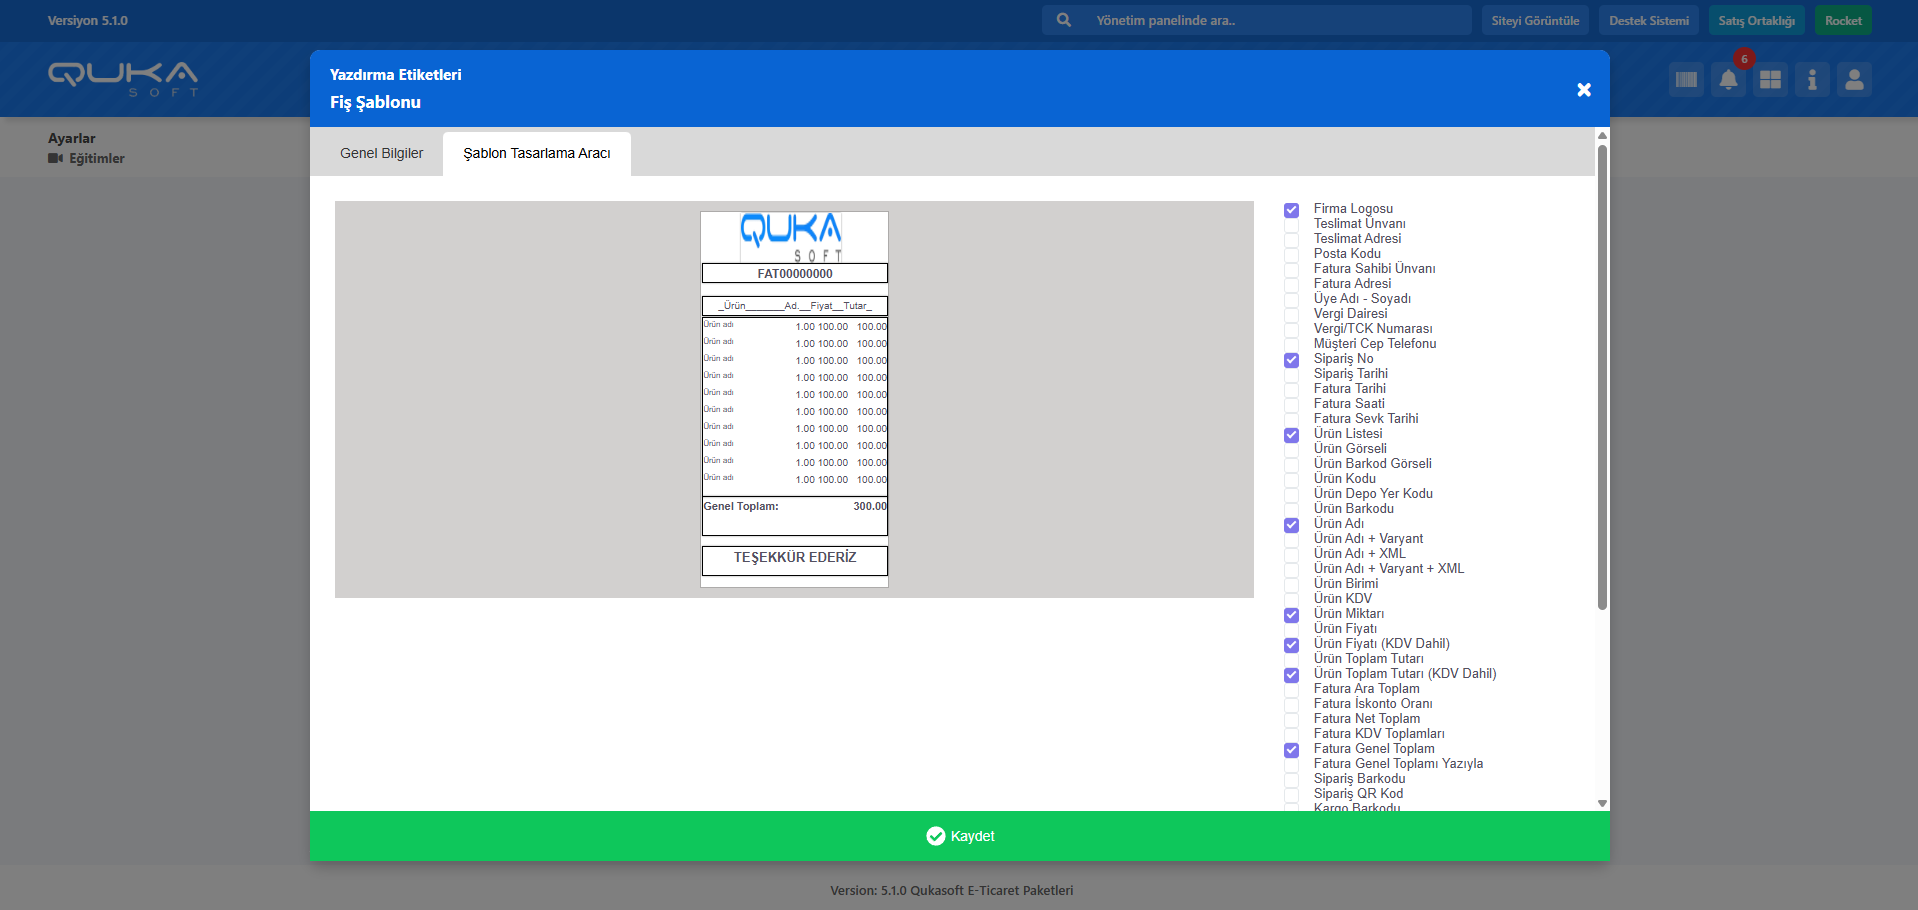Click the Siteyi Görüntüle button
The width and height of the screenshot is (1918, 910).
[x=1535, y=20]
